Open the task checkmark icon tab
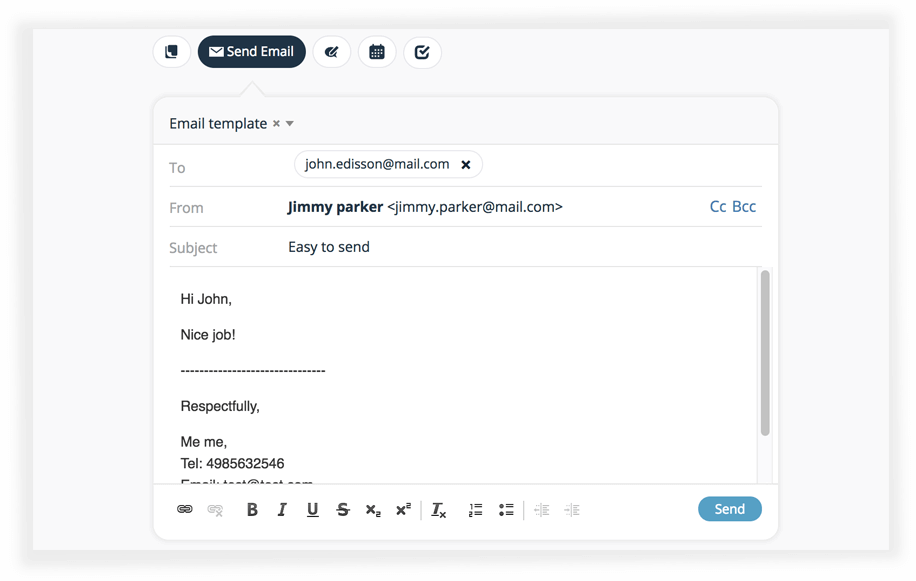 [422, 52]
